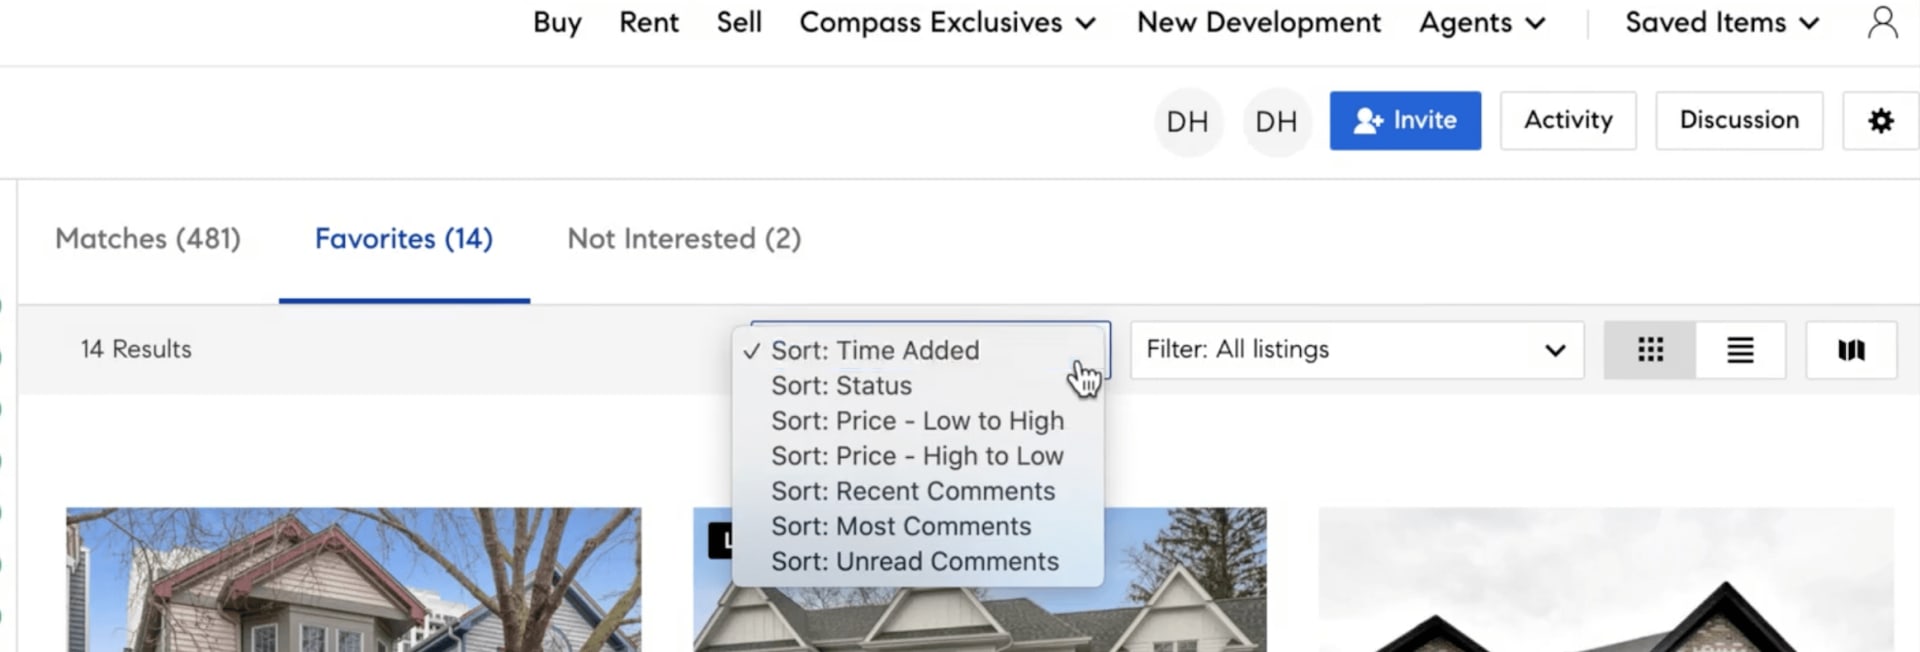Open the Discussion panel

coord(1739,121)
